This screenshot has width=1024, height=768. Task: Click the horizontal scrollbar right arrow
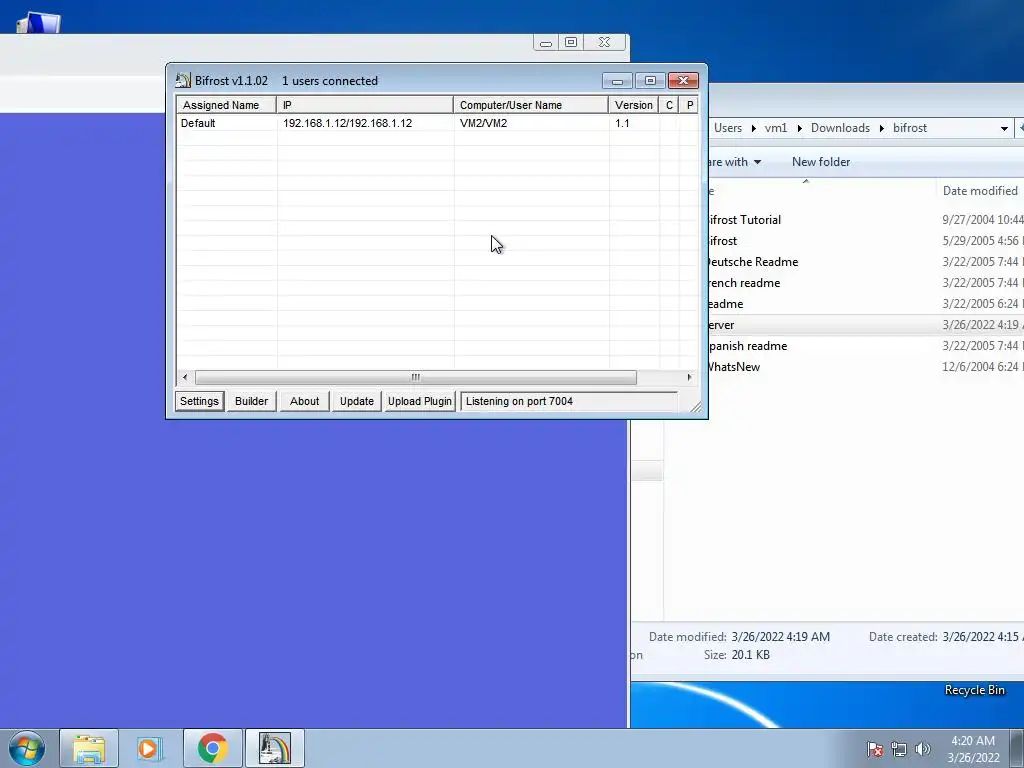click(689, 377)
